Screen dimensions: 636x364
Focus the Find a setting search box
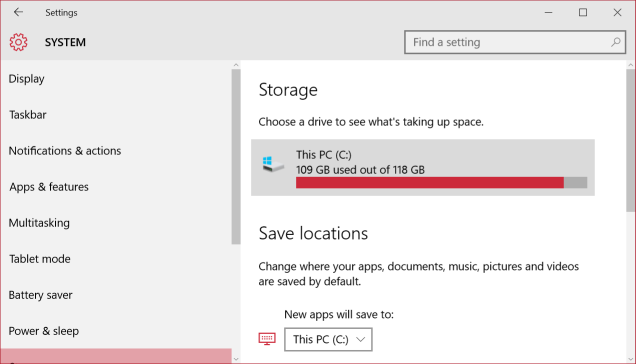click(515, 42)
